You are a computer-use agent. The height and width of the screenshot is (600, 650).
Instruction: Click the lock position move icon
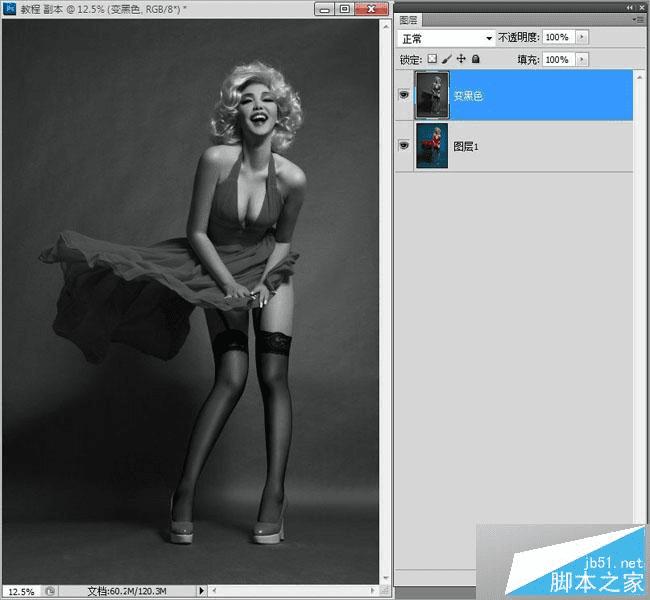tap(461, 60)
